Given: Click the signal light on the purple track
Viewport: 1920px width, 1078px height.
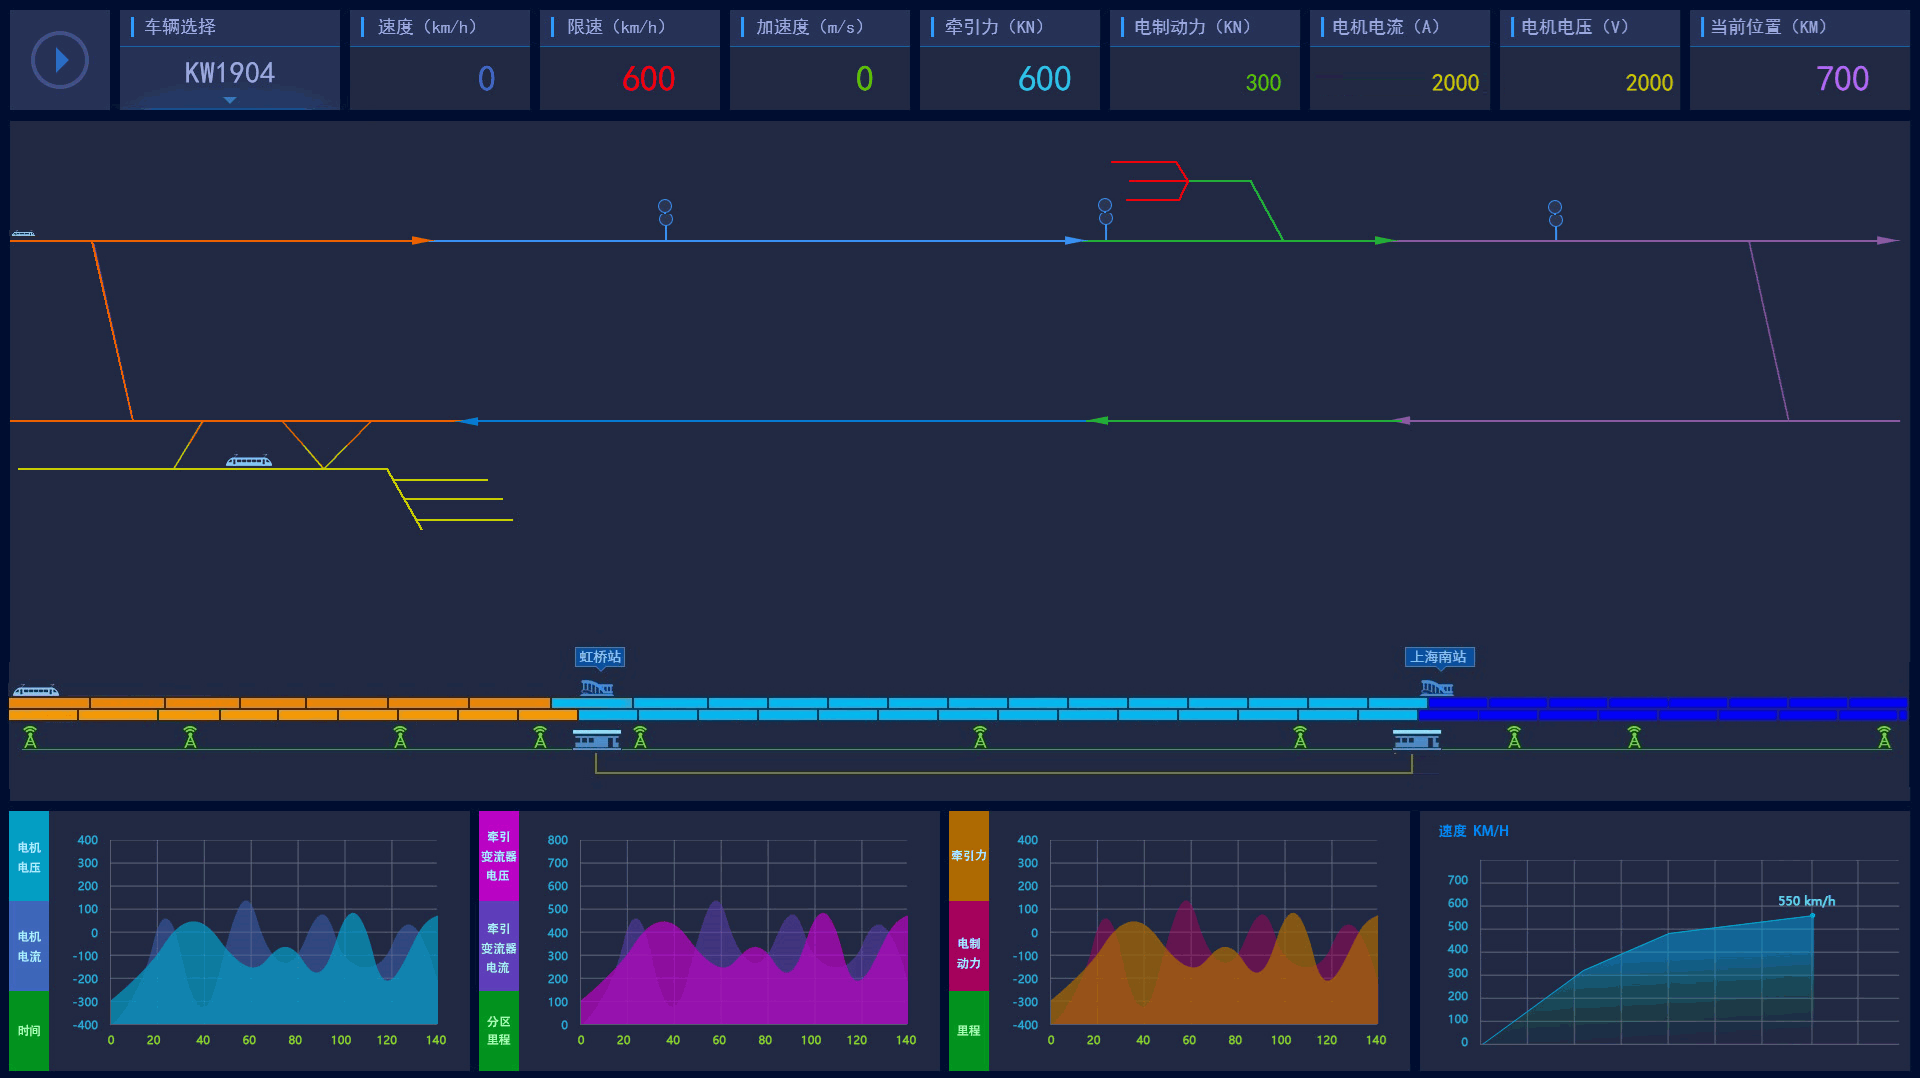Looking at the screenshot, I should 1555,213.
